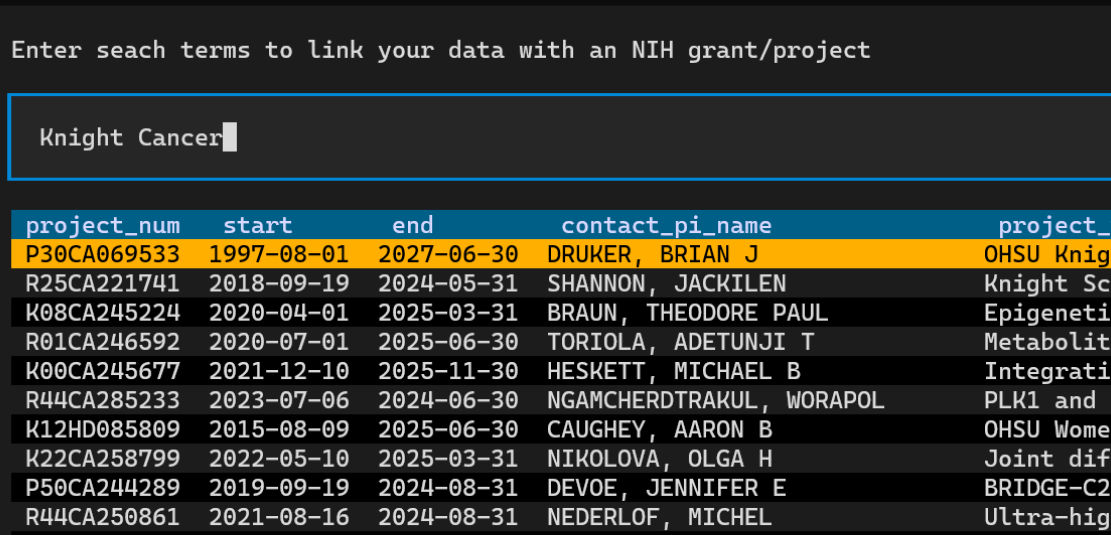Select project number R01CA246592
1111x535 pixels.
point(103,342)
